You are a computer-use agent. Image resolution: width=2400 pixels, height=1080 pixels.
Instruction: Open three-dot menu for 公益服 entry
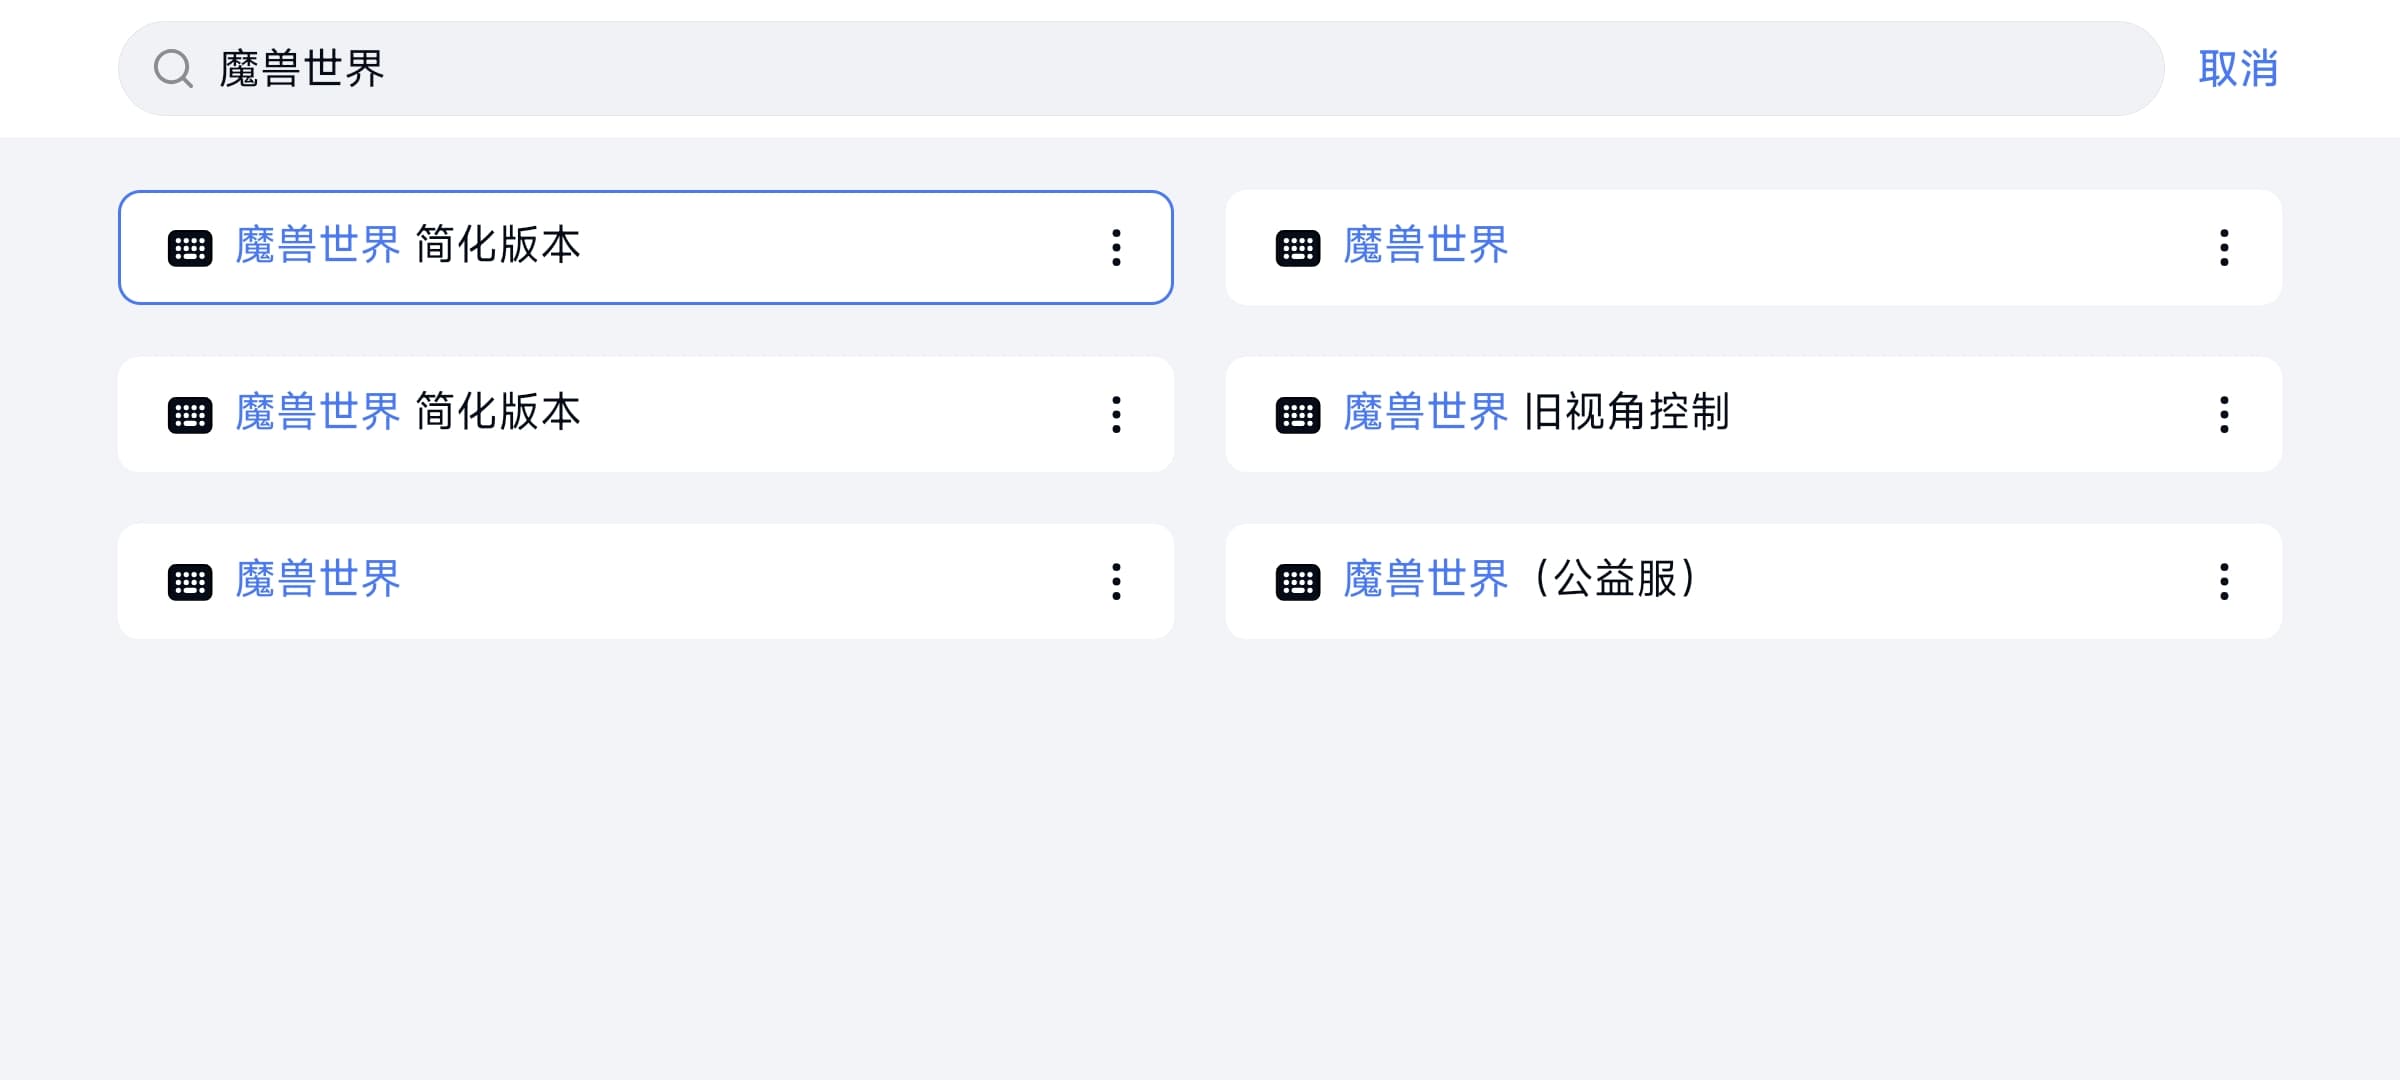point(2224,582)
